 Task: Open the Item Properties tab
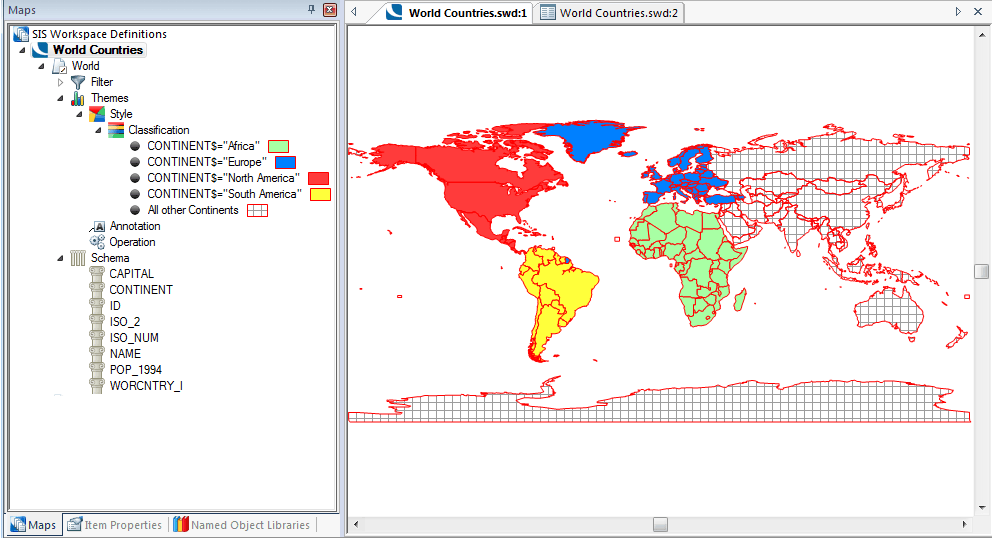pos(114,525)
